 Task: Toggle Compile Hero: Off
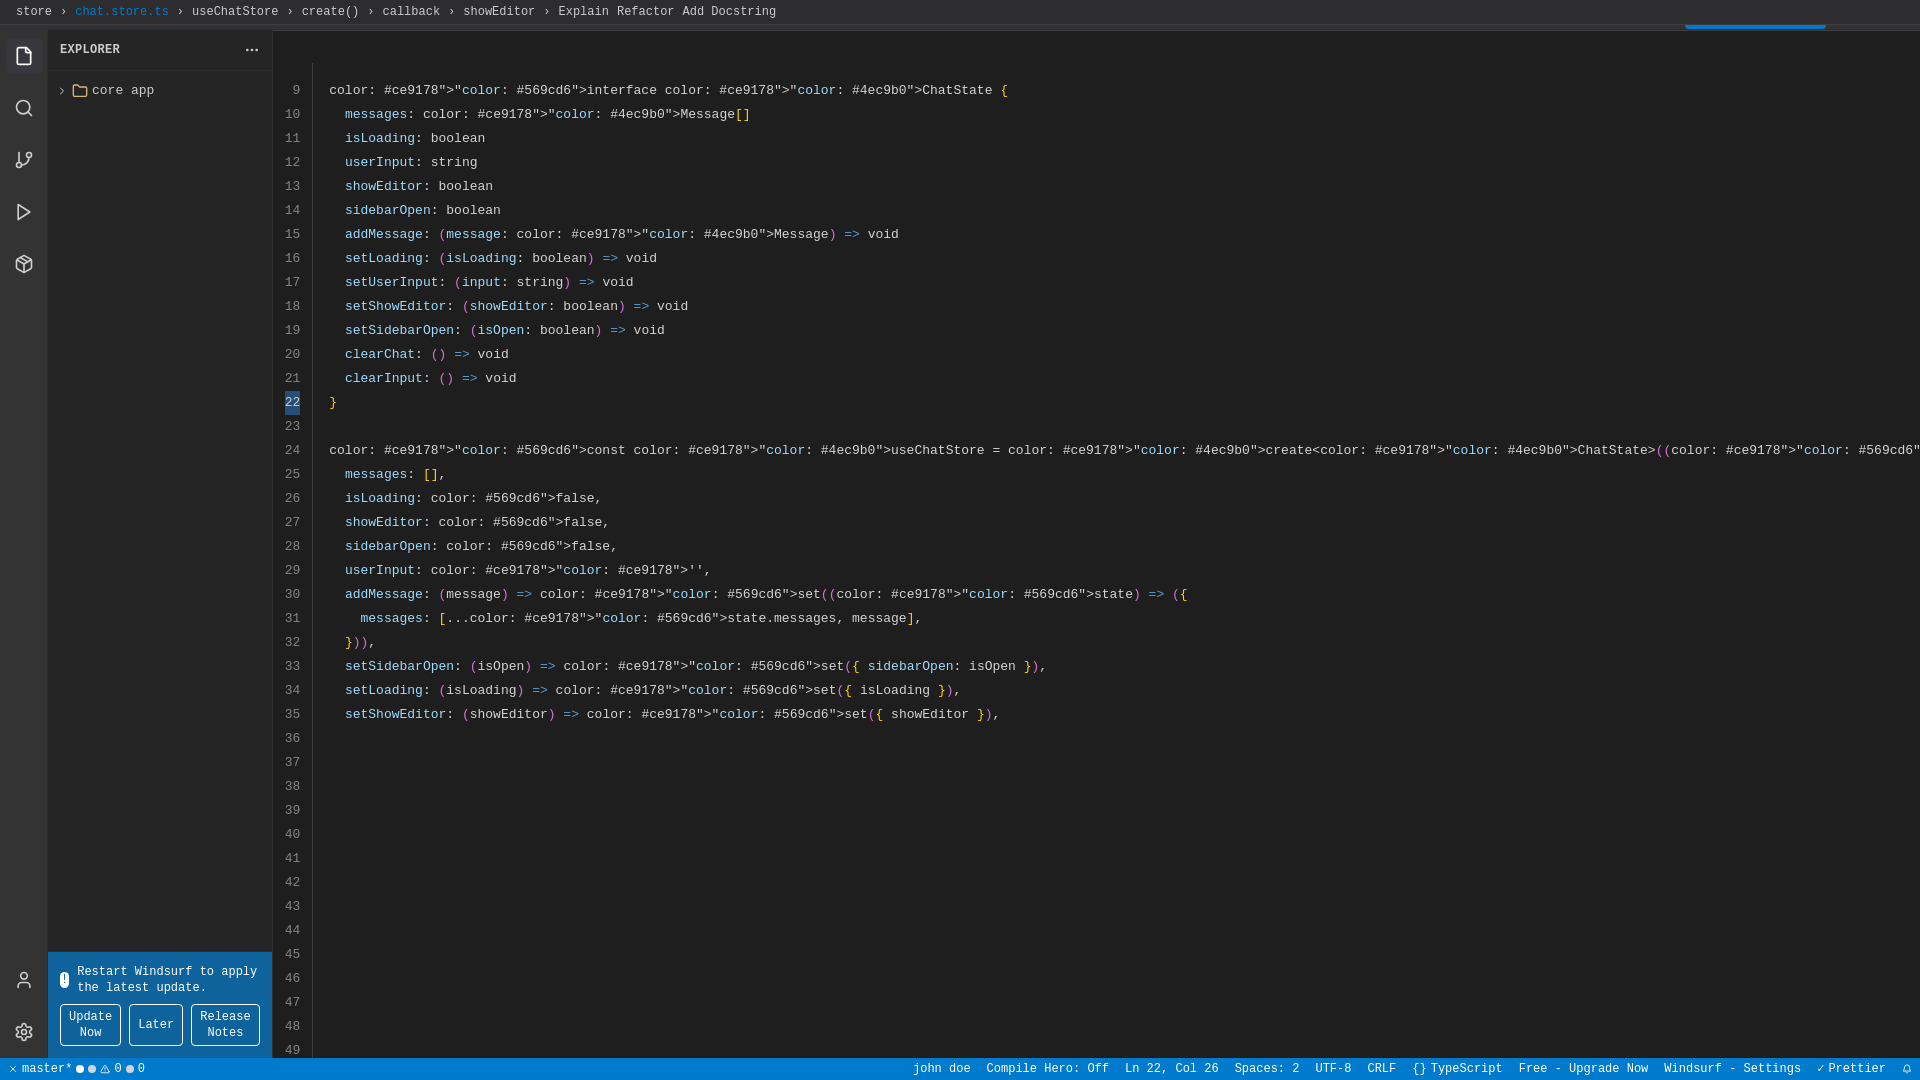(1047, 1069)
